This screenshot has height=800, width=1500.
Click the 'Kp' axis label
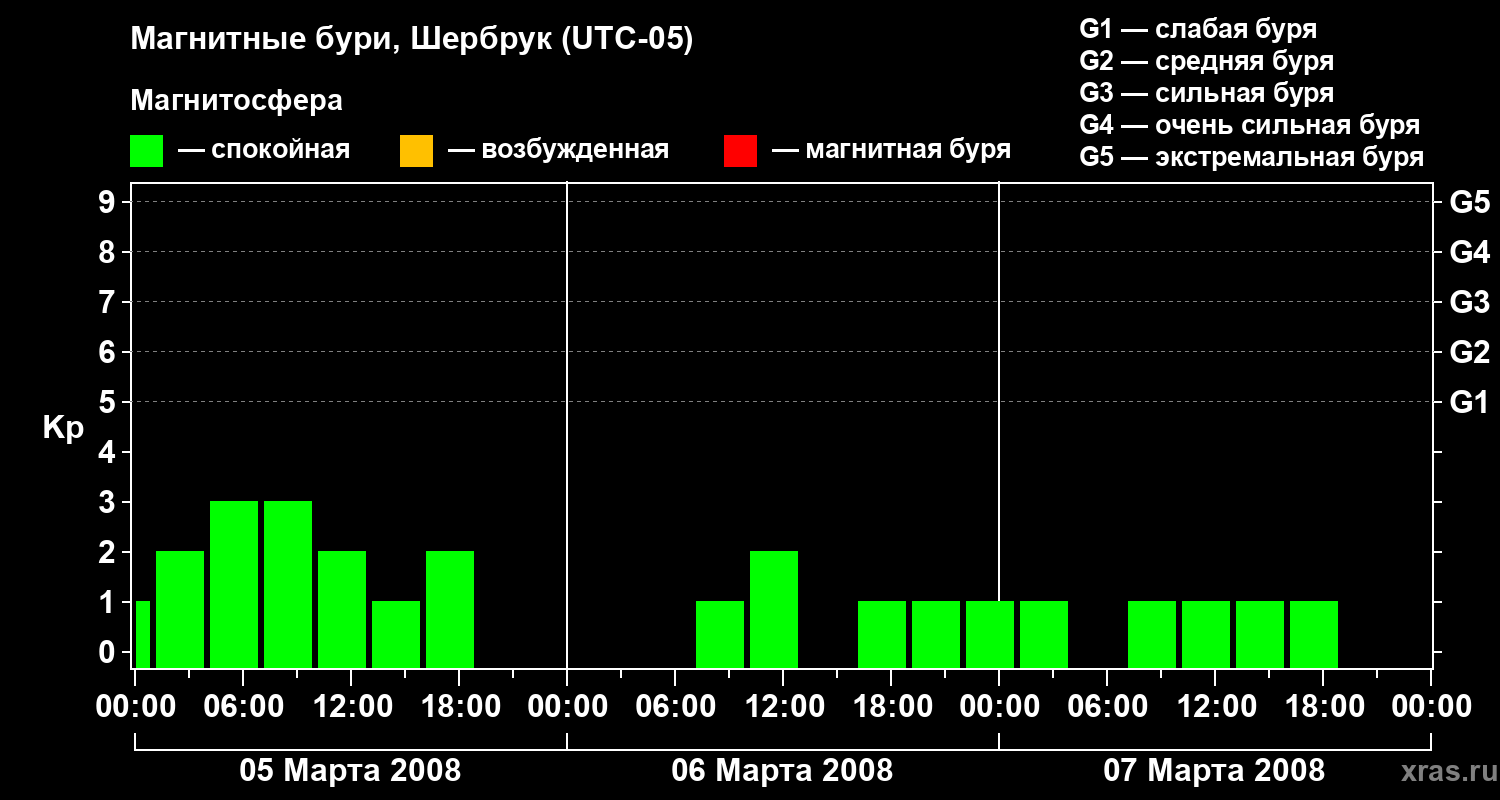[x=63, y=427]
